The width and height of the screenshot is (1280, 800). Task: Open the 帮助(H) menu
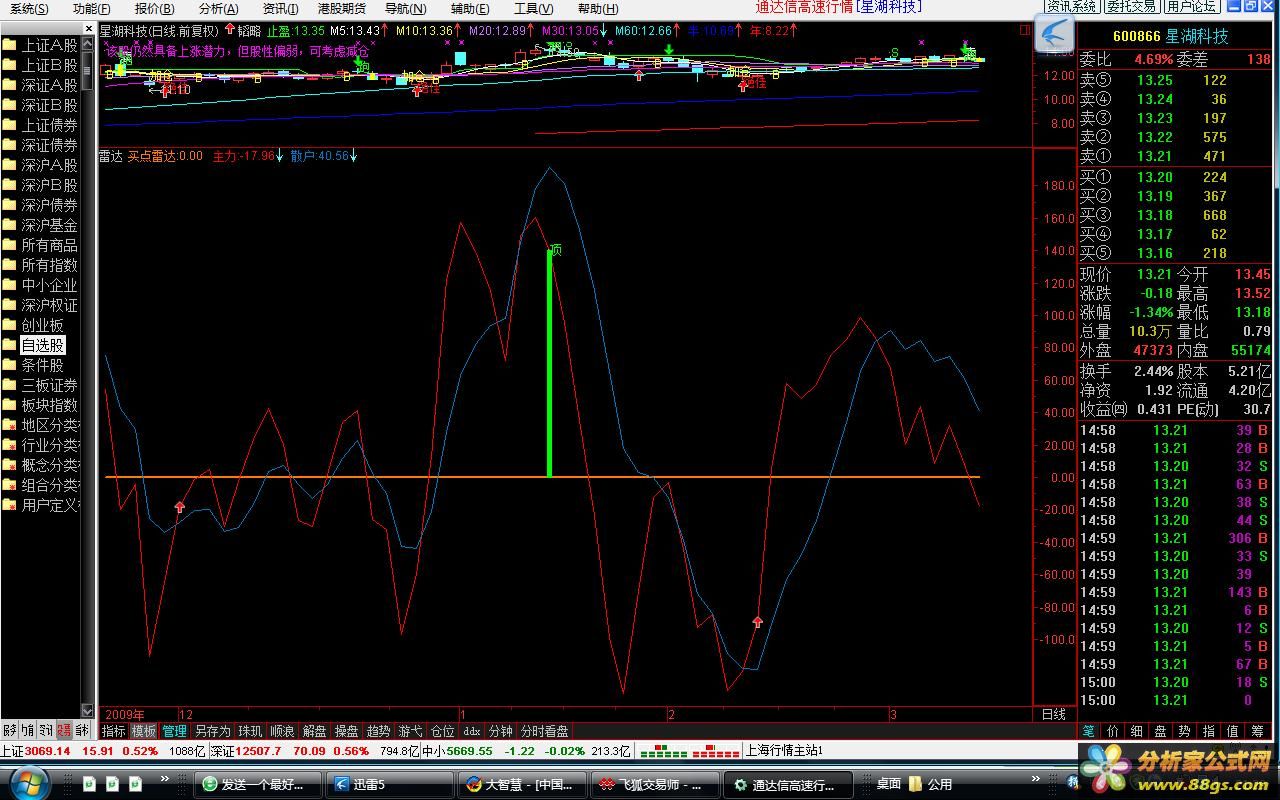pos(597,8)
